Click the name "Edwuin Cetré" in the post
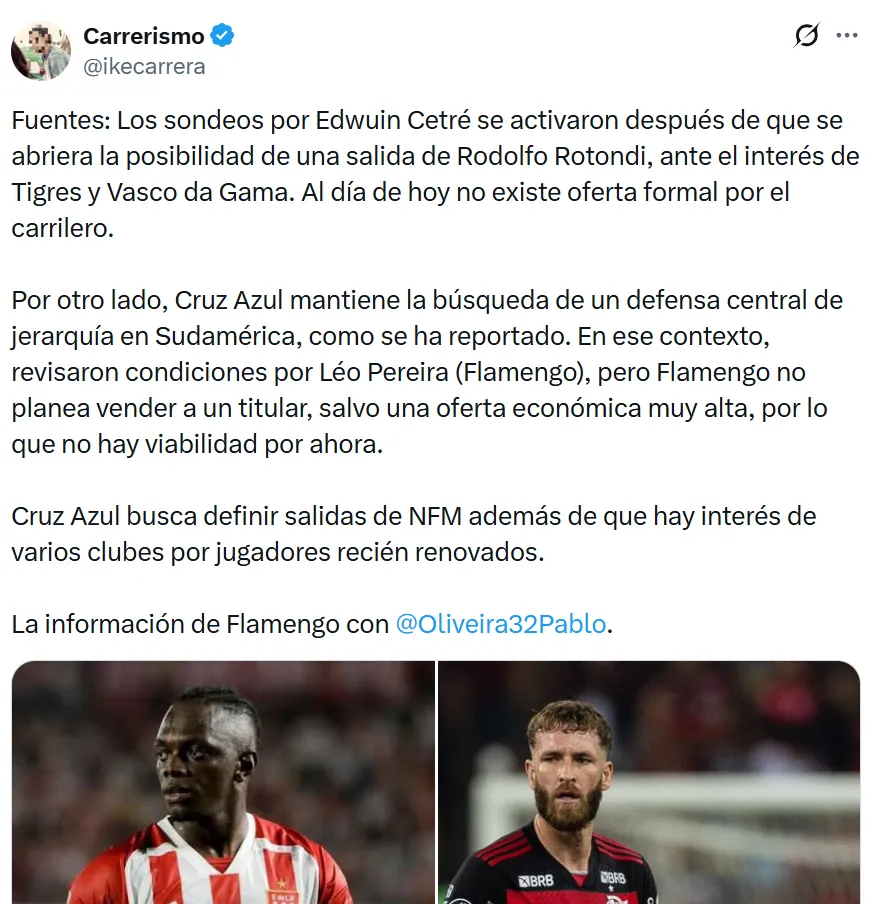The image size is (885, 904). [393, 120]
